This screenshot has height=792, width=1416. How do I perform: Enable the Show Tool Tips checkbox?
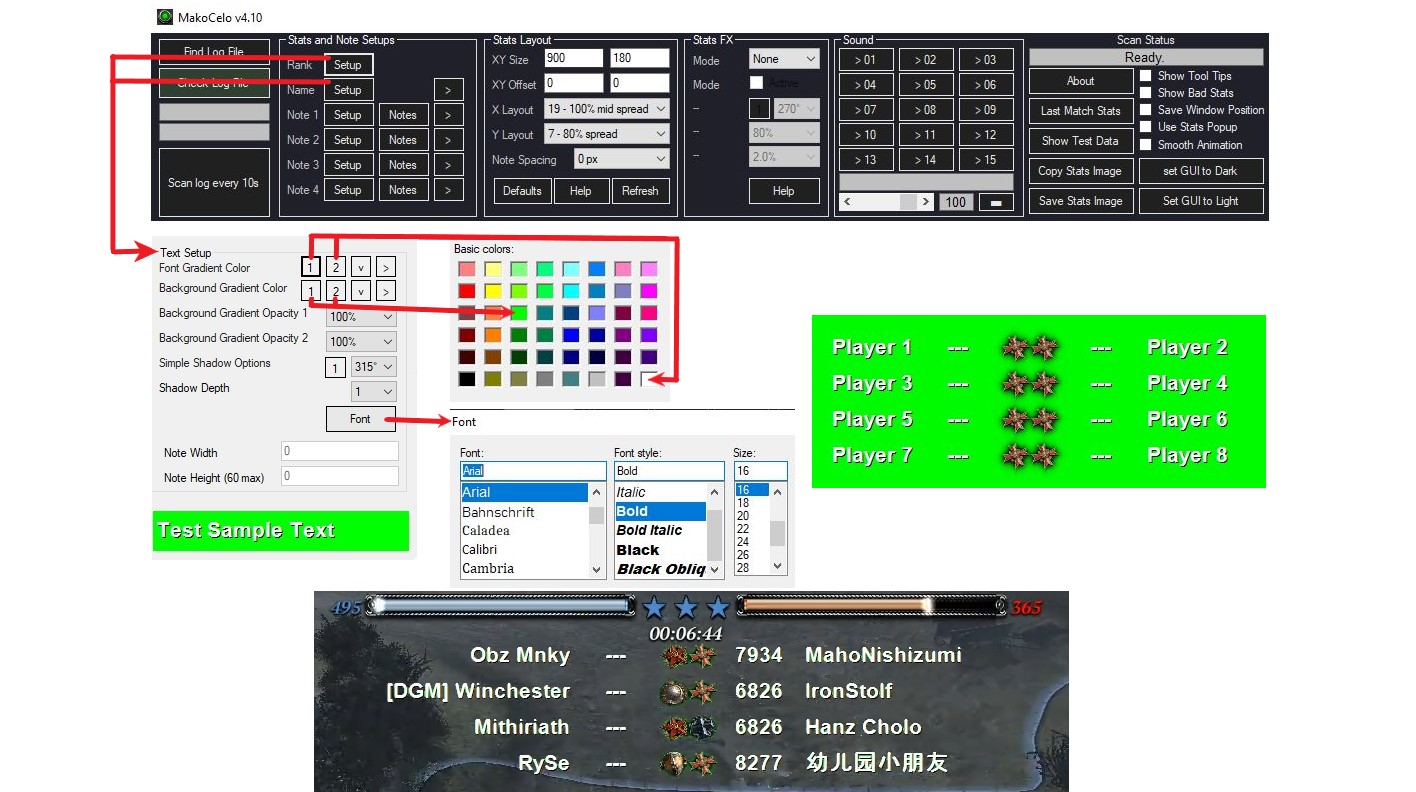point(1146,76)
